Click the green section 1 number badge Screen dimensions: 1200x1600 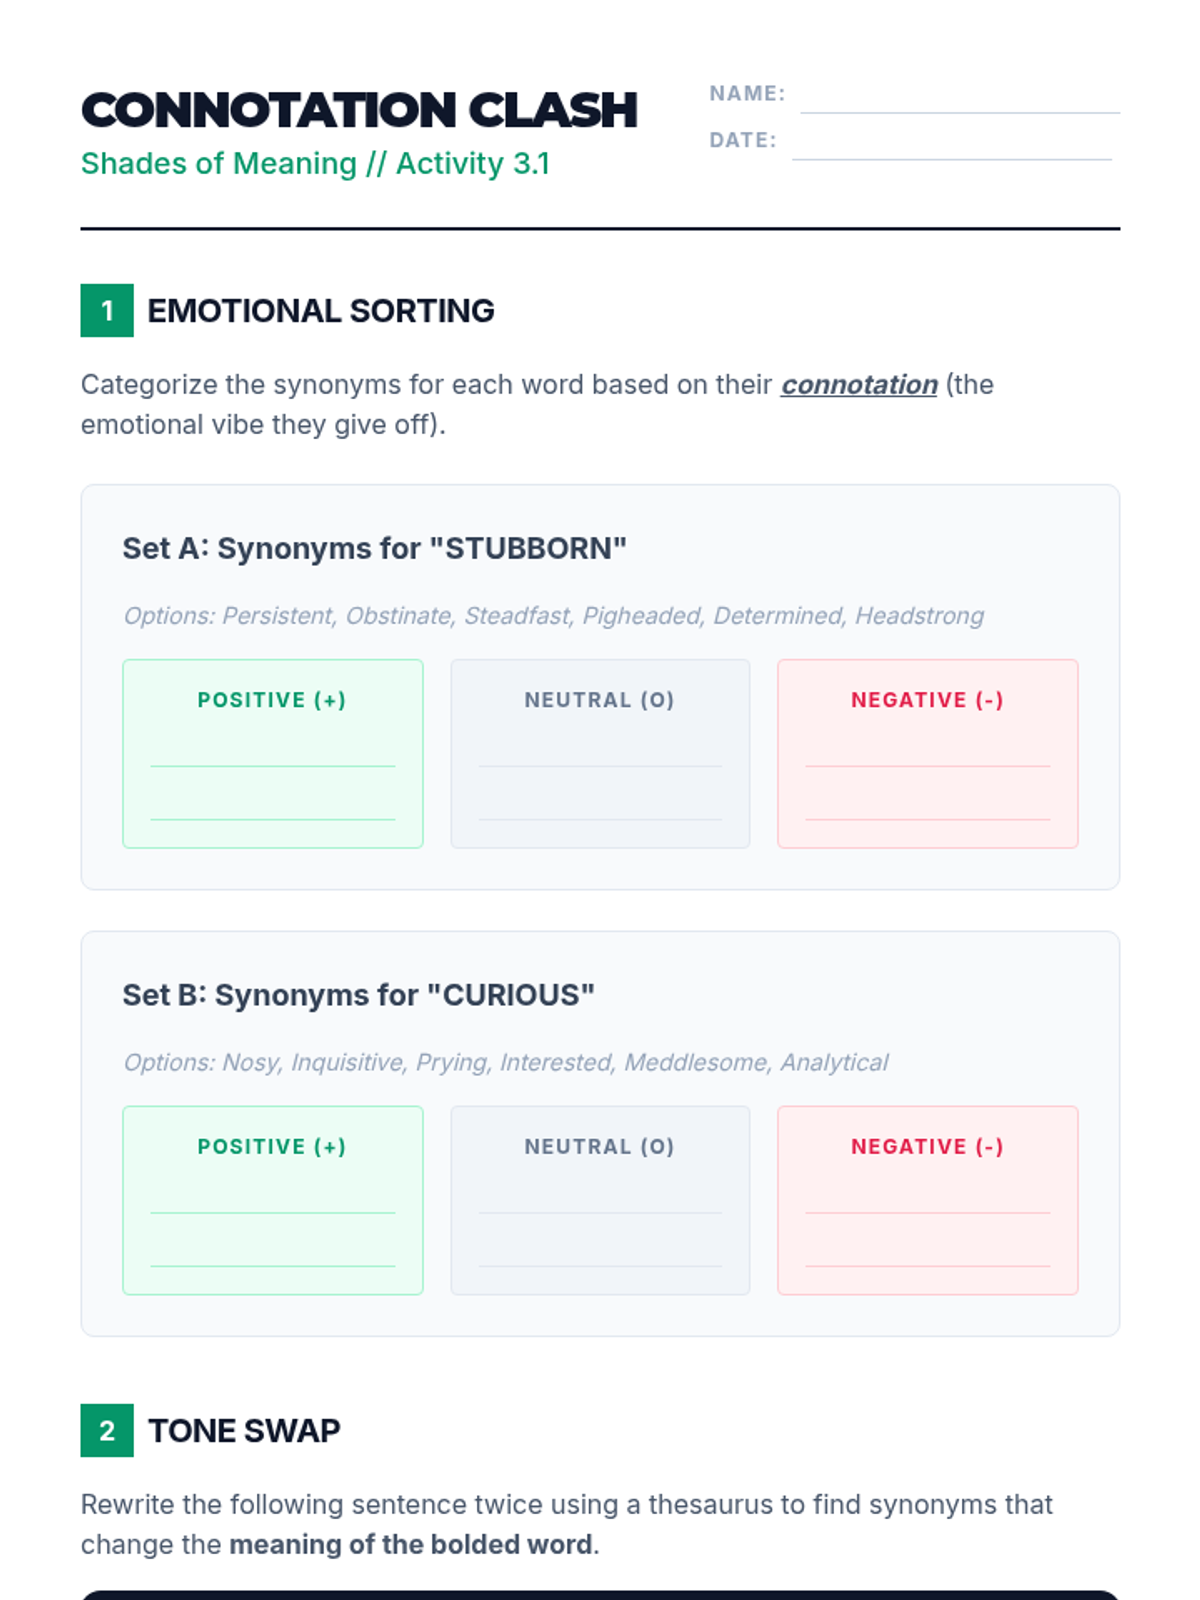coord(107,311)
